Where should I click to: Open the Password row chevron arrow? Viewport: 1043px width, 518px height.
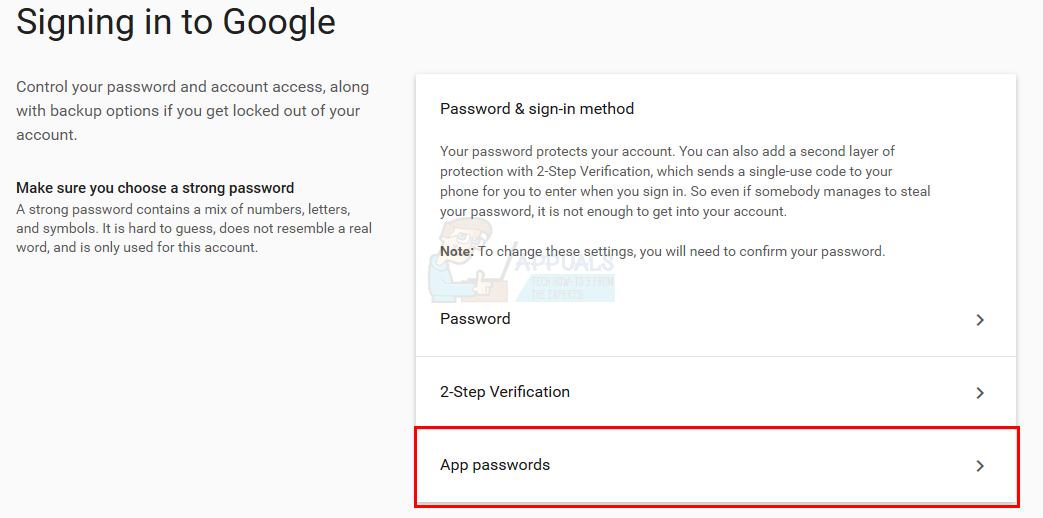click(980, 320)
